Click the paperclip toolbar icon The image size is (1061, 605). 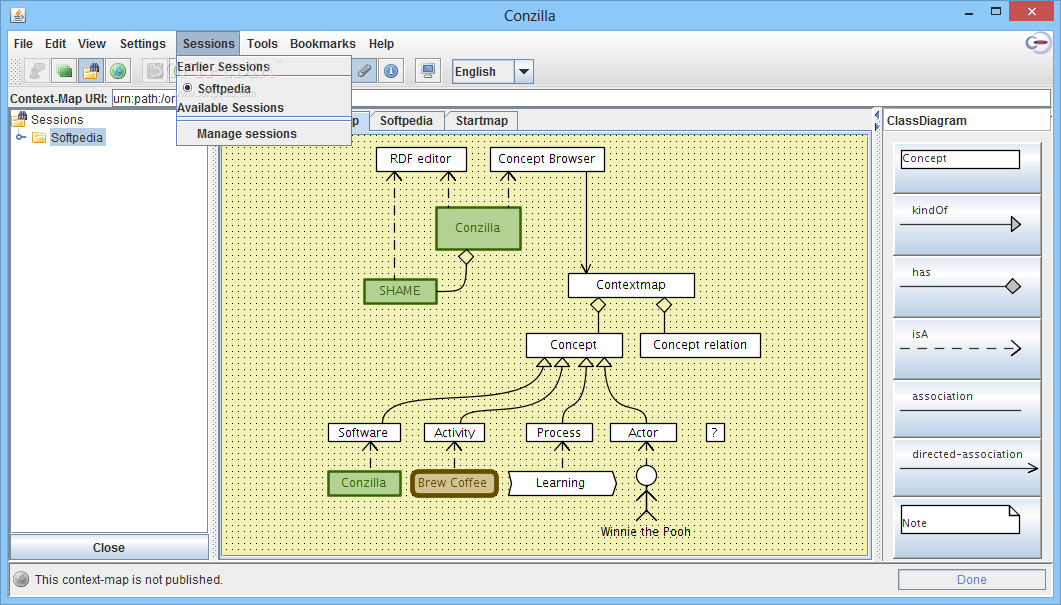coord(364,71)
